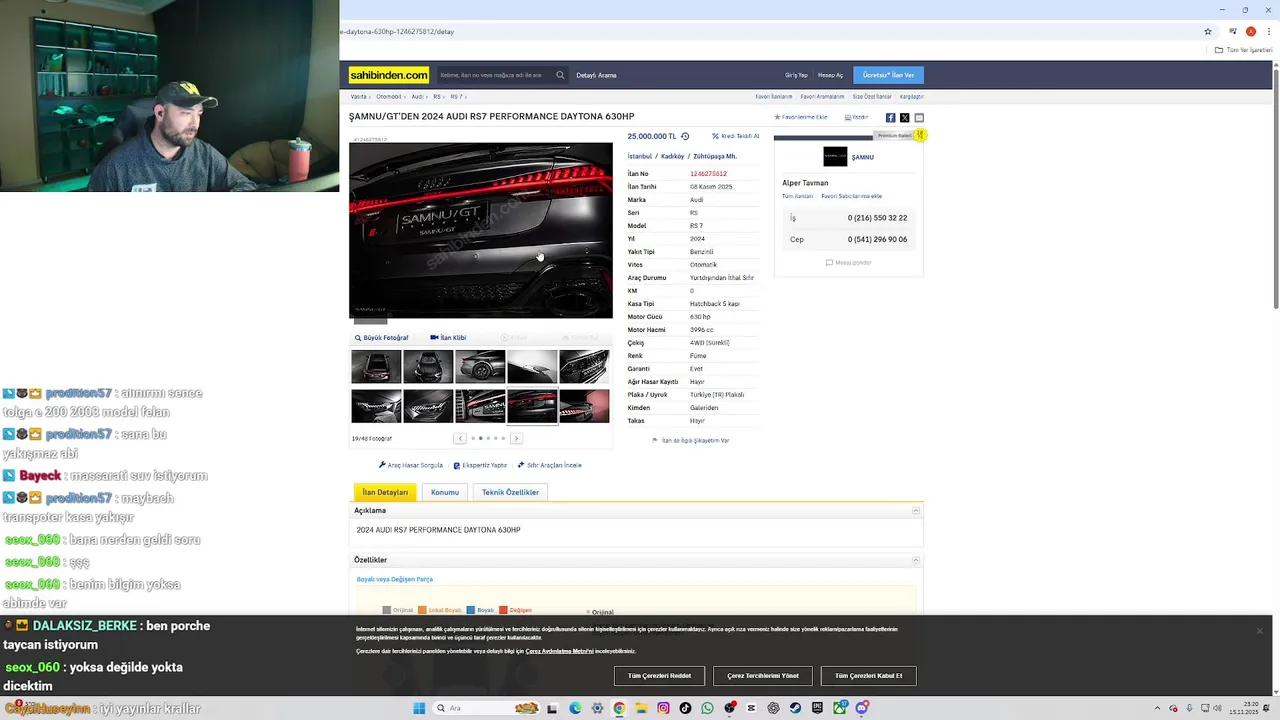Open the Karşılaştır compare link
Image resolution: width=1280 pixels, height=720 pixels.
[912, 97]
